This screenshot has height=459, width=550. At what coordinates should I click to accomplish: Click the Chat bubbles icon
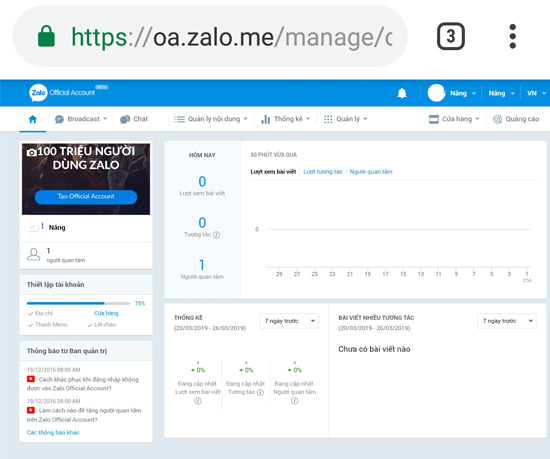pos(125,119)
